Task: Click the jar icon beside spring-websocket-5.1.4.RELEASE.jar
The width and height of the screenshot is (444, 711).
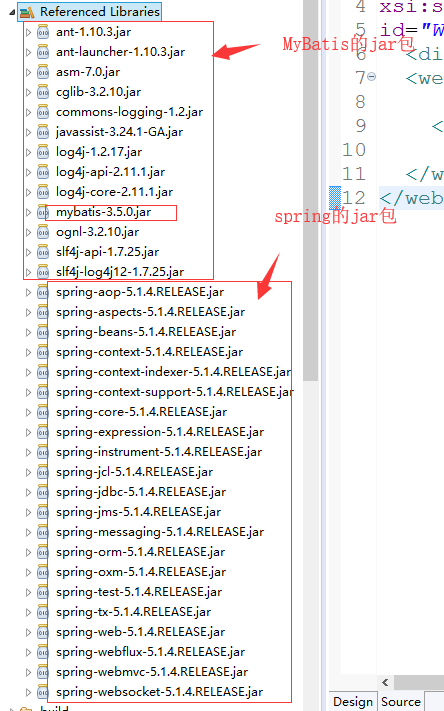Action: click(43, 692)
